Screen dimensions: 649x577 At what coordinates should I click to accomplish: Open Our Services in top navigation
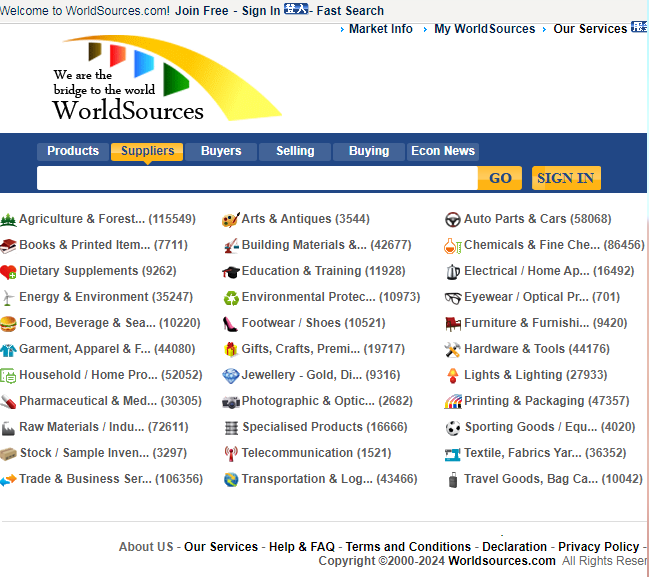tap(590, 29)
